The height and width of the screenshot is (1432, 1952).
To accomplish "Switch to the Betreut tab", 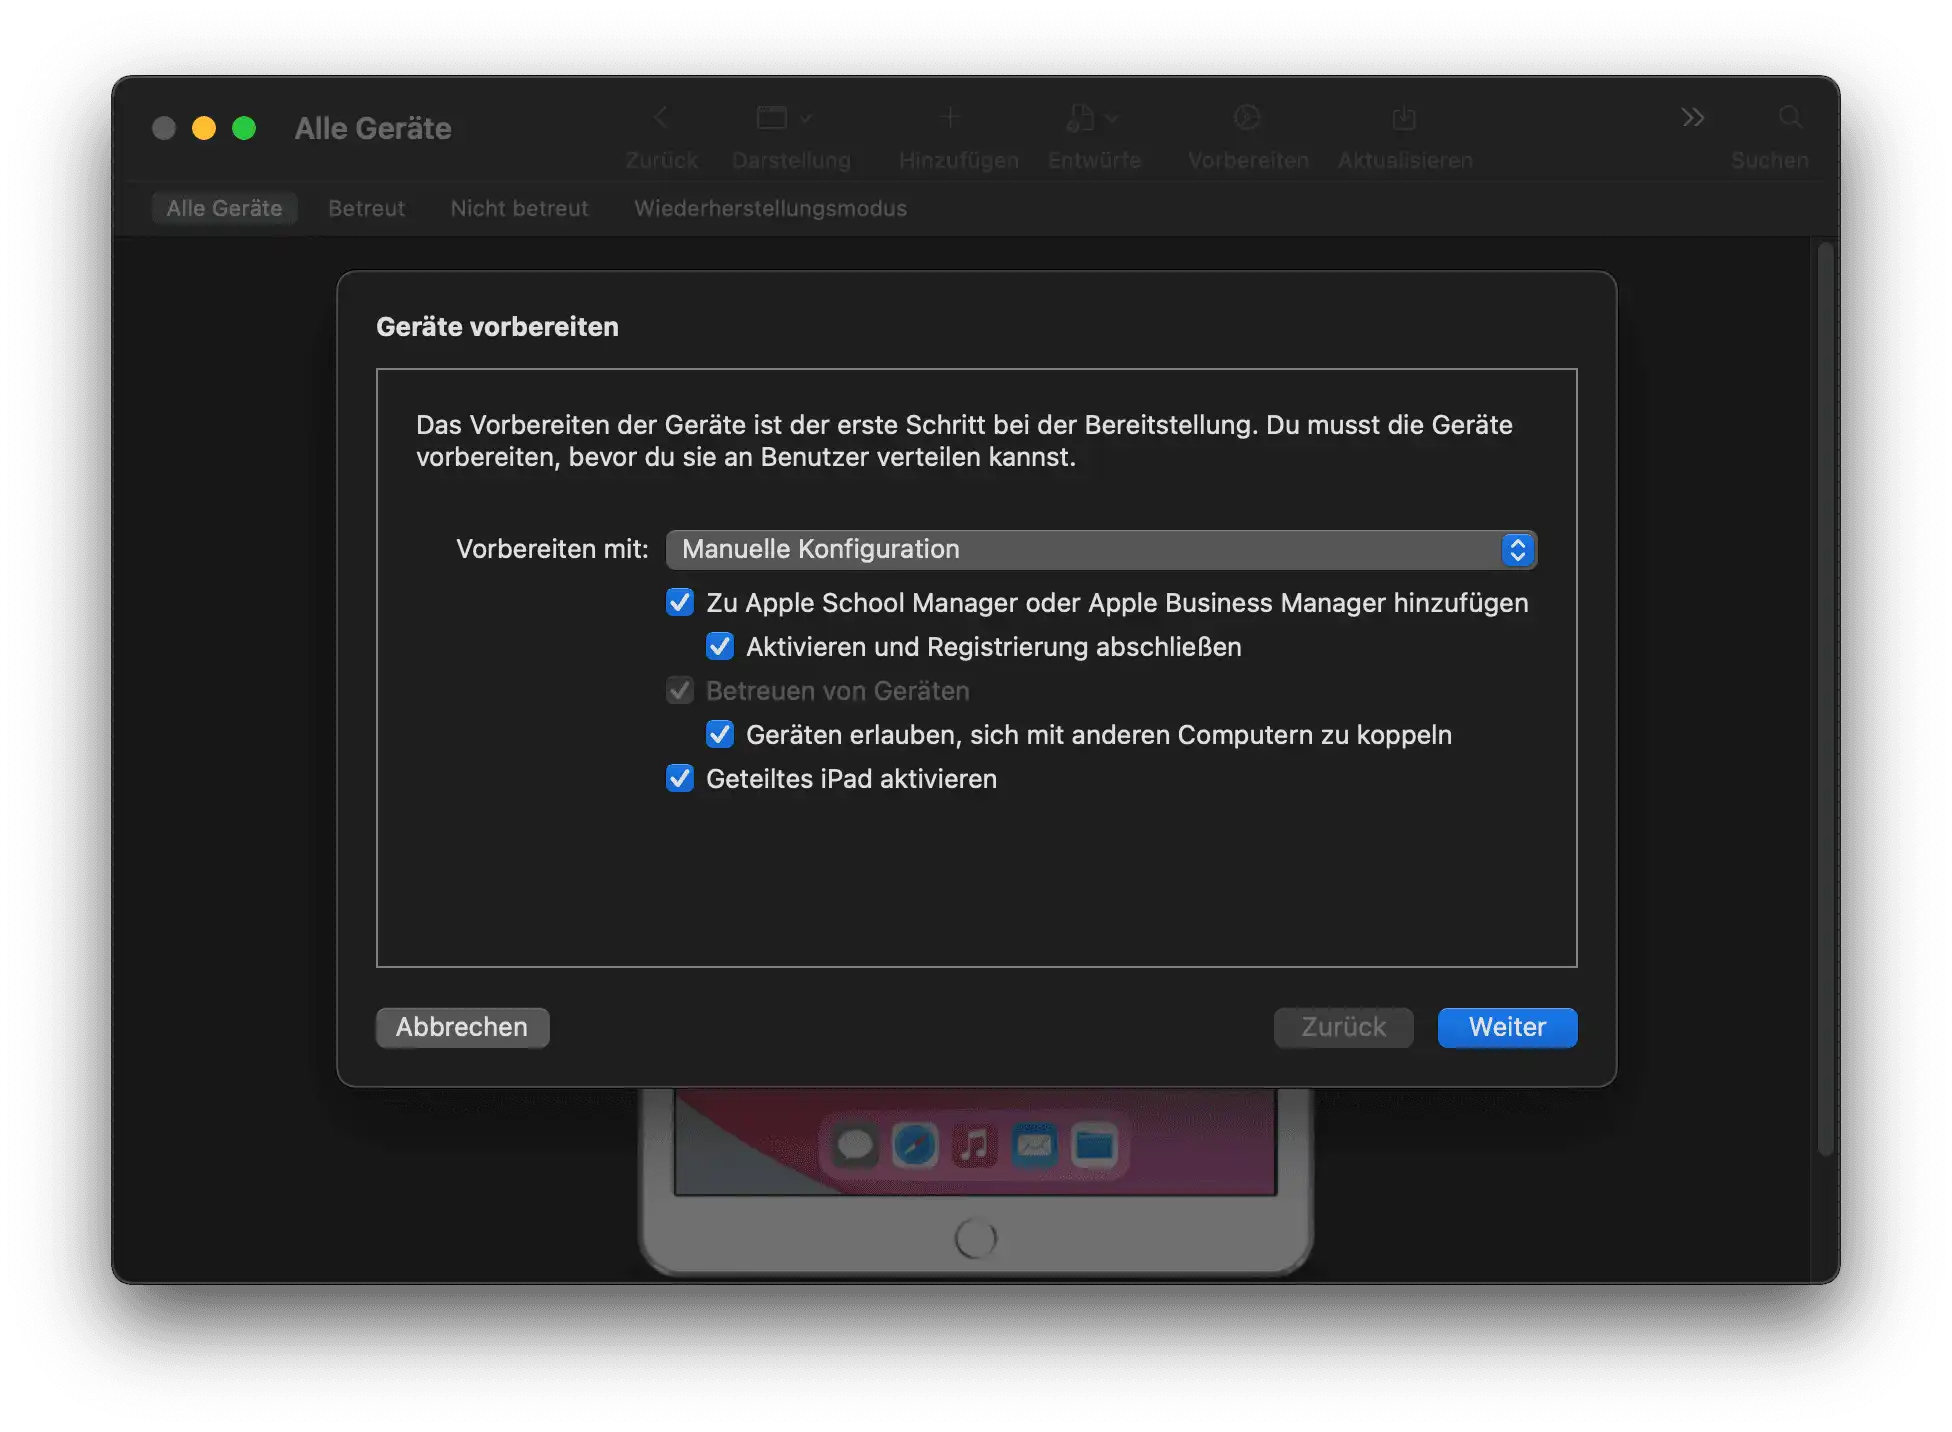I will (366, 208).
